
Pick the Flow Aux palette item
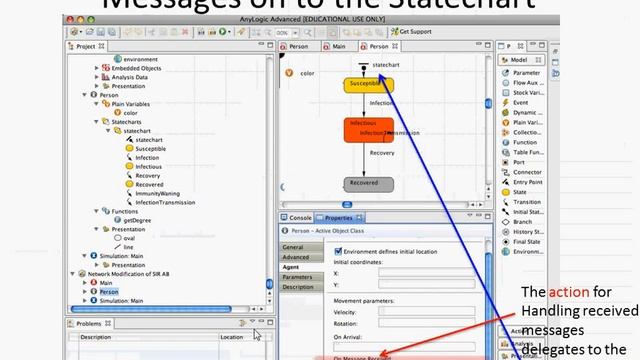(522, 83)
